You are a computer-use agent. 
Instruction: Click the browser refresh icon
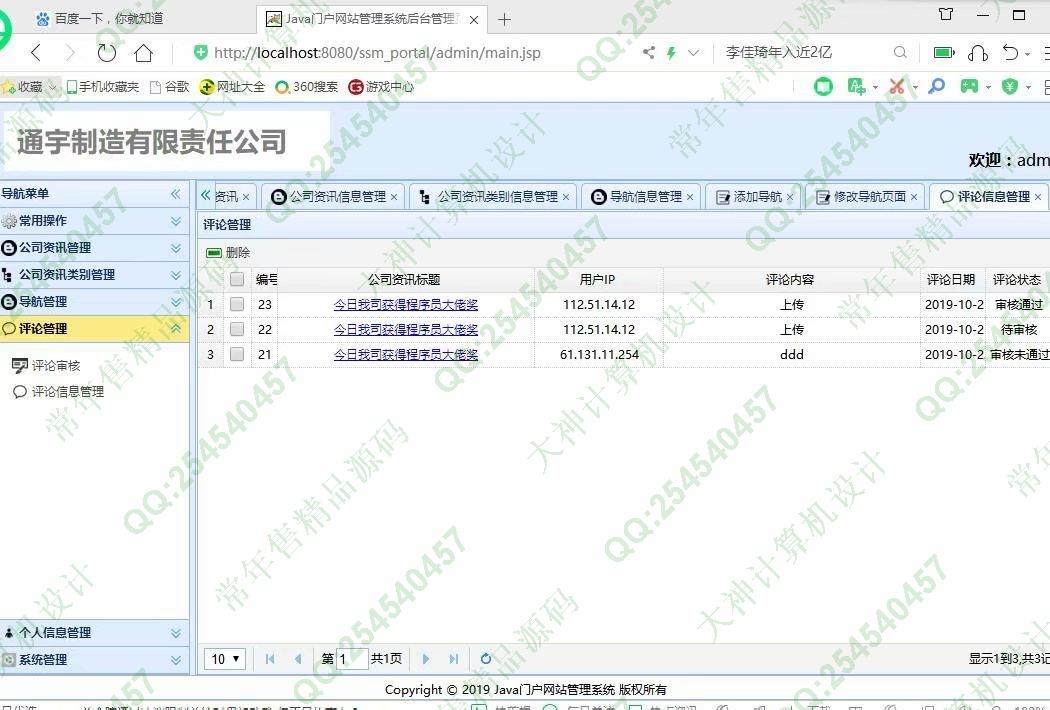coord(106,53)
